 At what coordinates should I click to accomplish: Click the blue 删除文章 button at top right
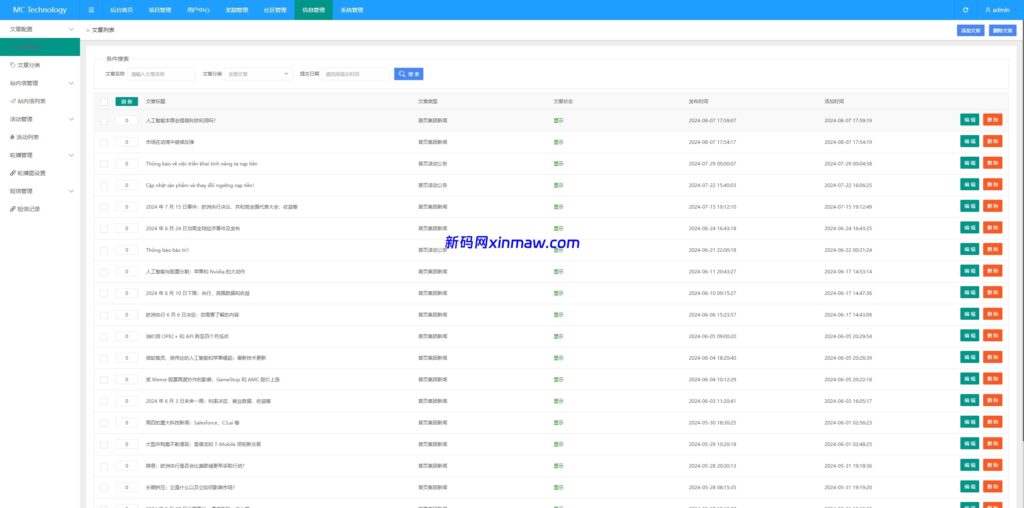tap(1002, 30)
